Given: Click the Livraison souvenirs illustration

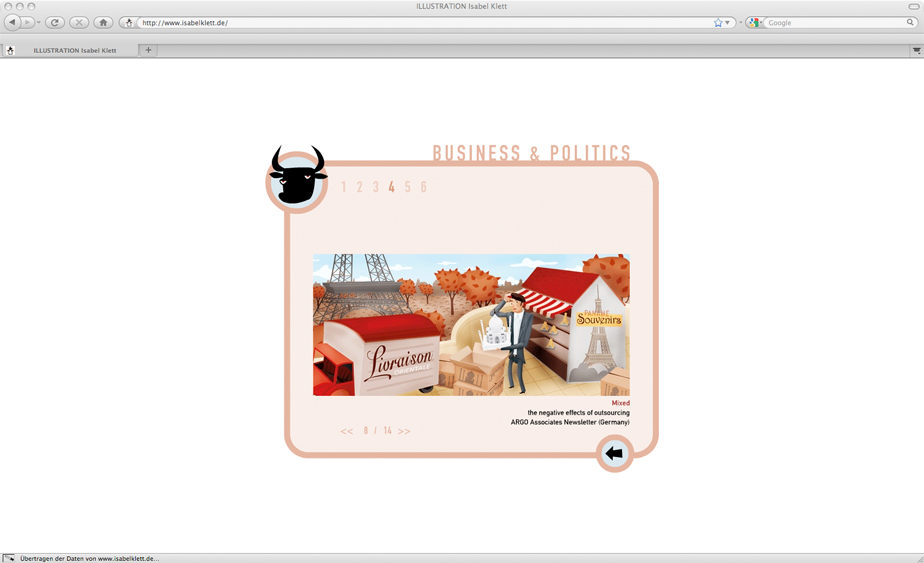Looking at the screenshot, I should (471, 324).
